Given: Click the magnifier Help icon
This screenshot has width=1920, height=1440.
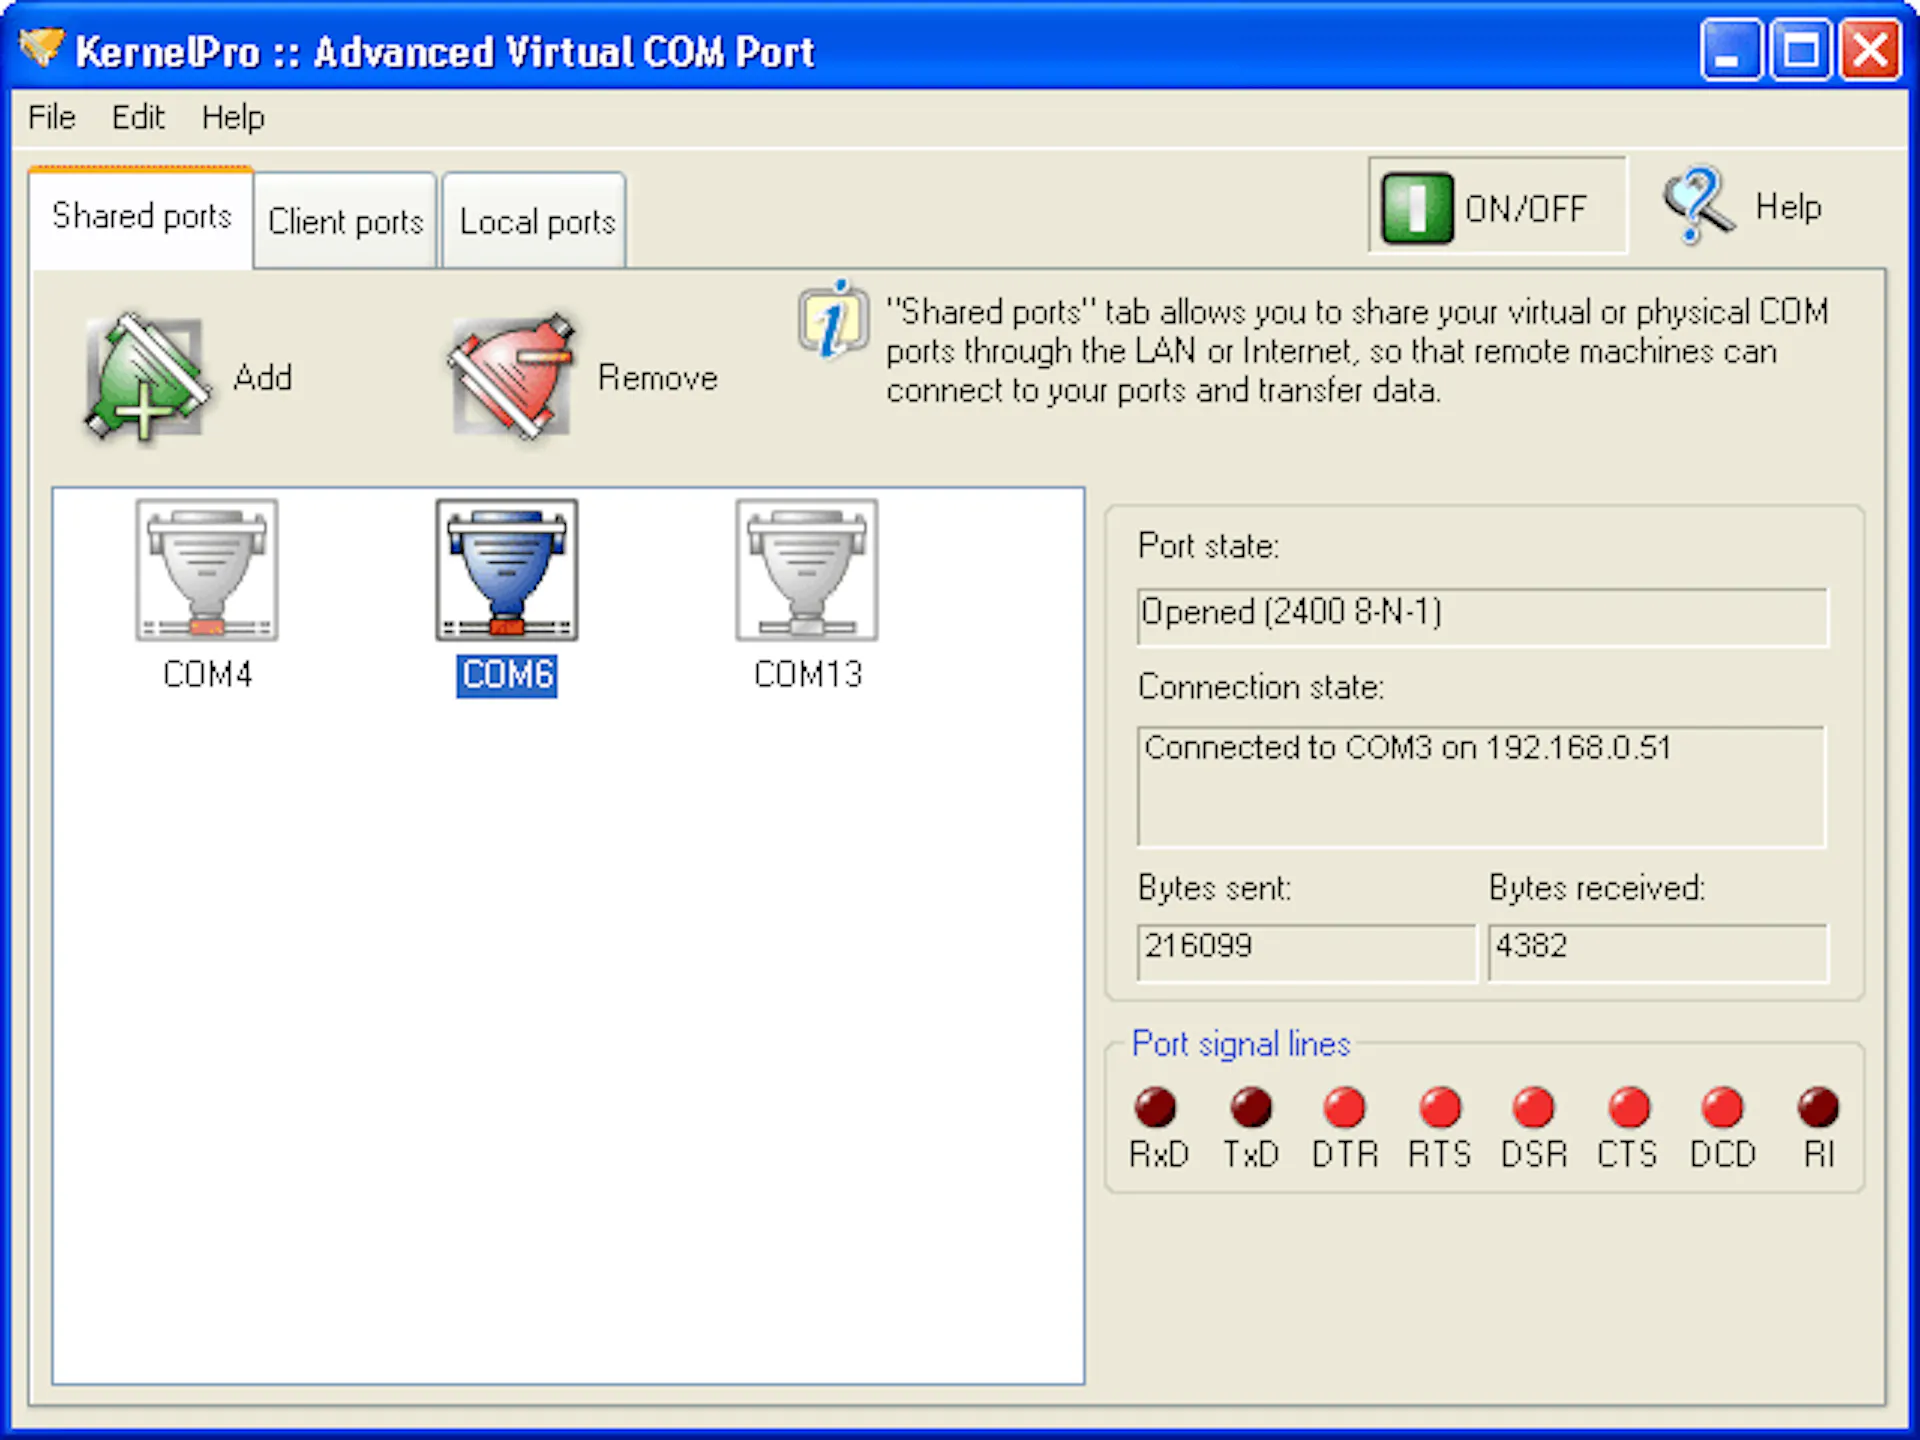Looking at the screenshot, I should coord(1699,206).
